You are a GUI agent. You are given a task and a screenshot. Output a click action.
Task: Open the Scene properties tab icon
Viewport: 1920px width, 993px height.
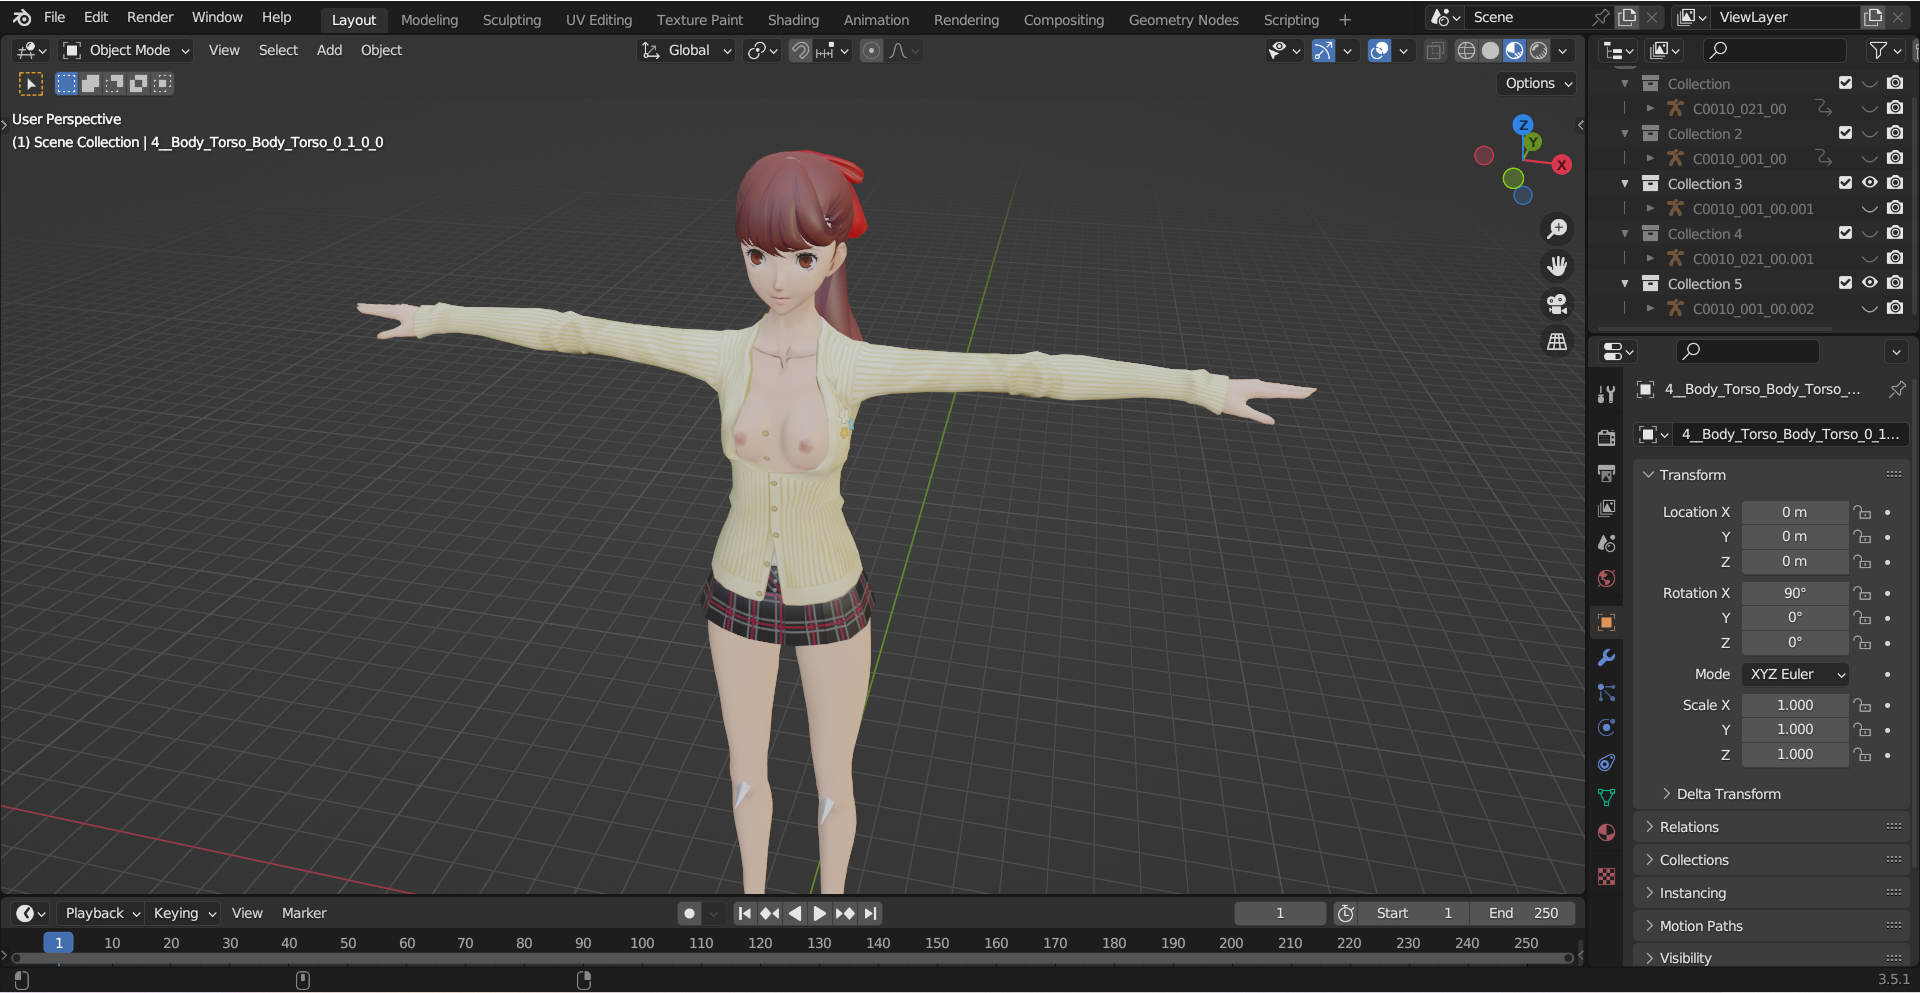(x=1607, y=543)
